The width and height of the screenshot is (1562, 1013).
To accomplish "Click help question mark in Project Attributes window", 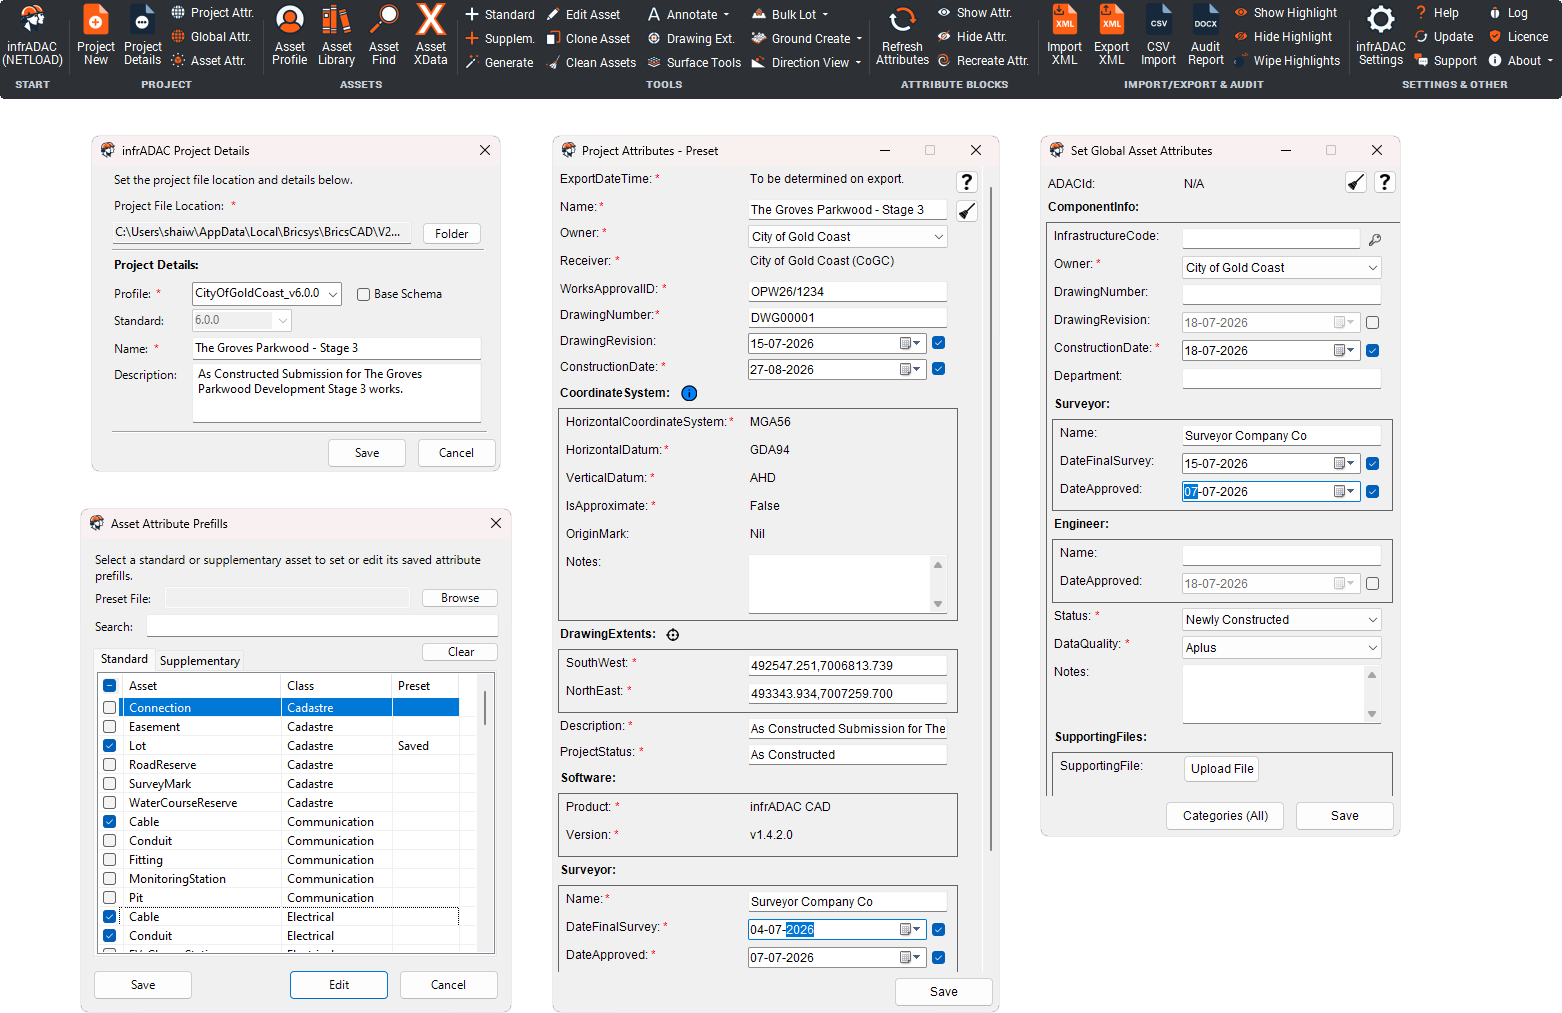I will 966,182.
